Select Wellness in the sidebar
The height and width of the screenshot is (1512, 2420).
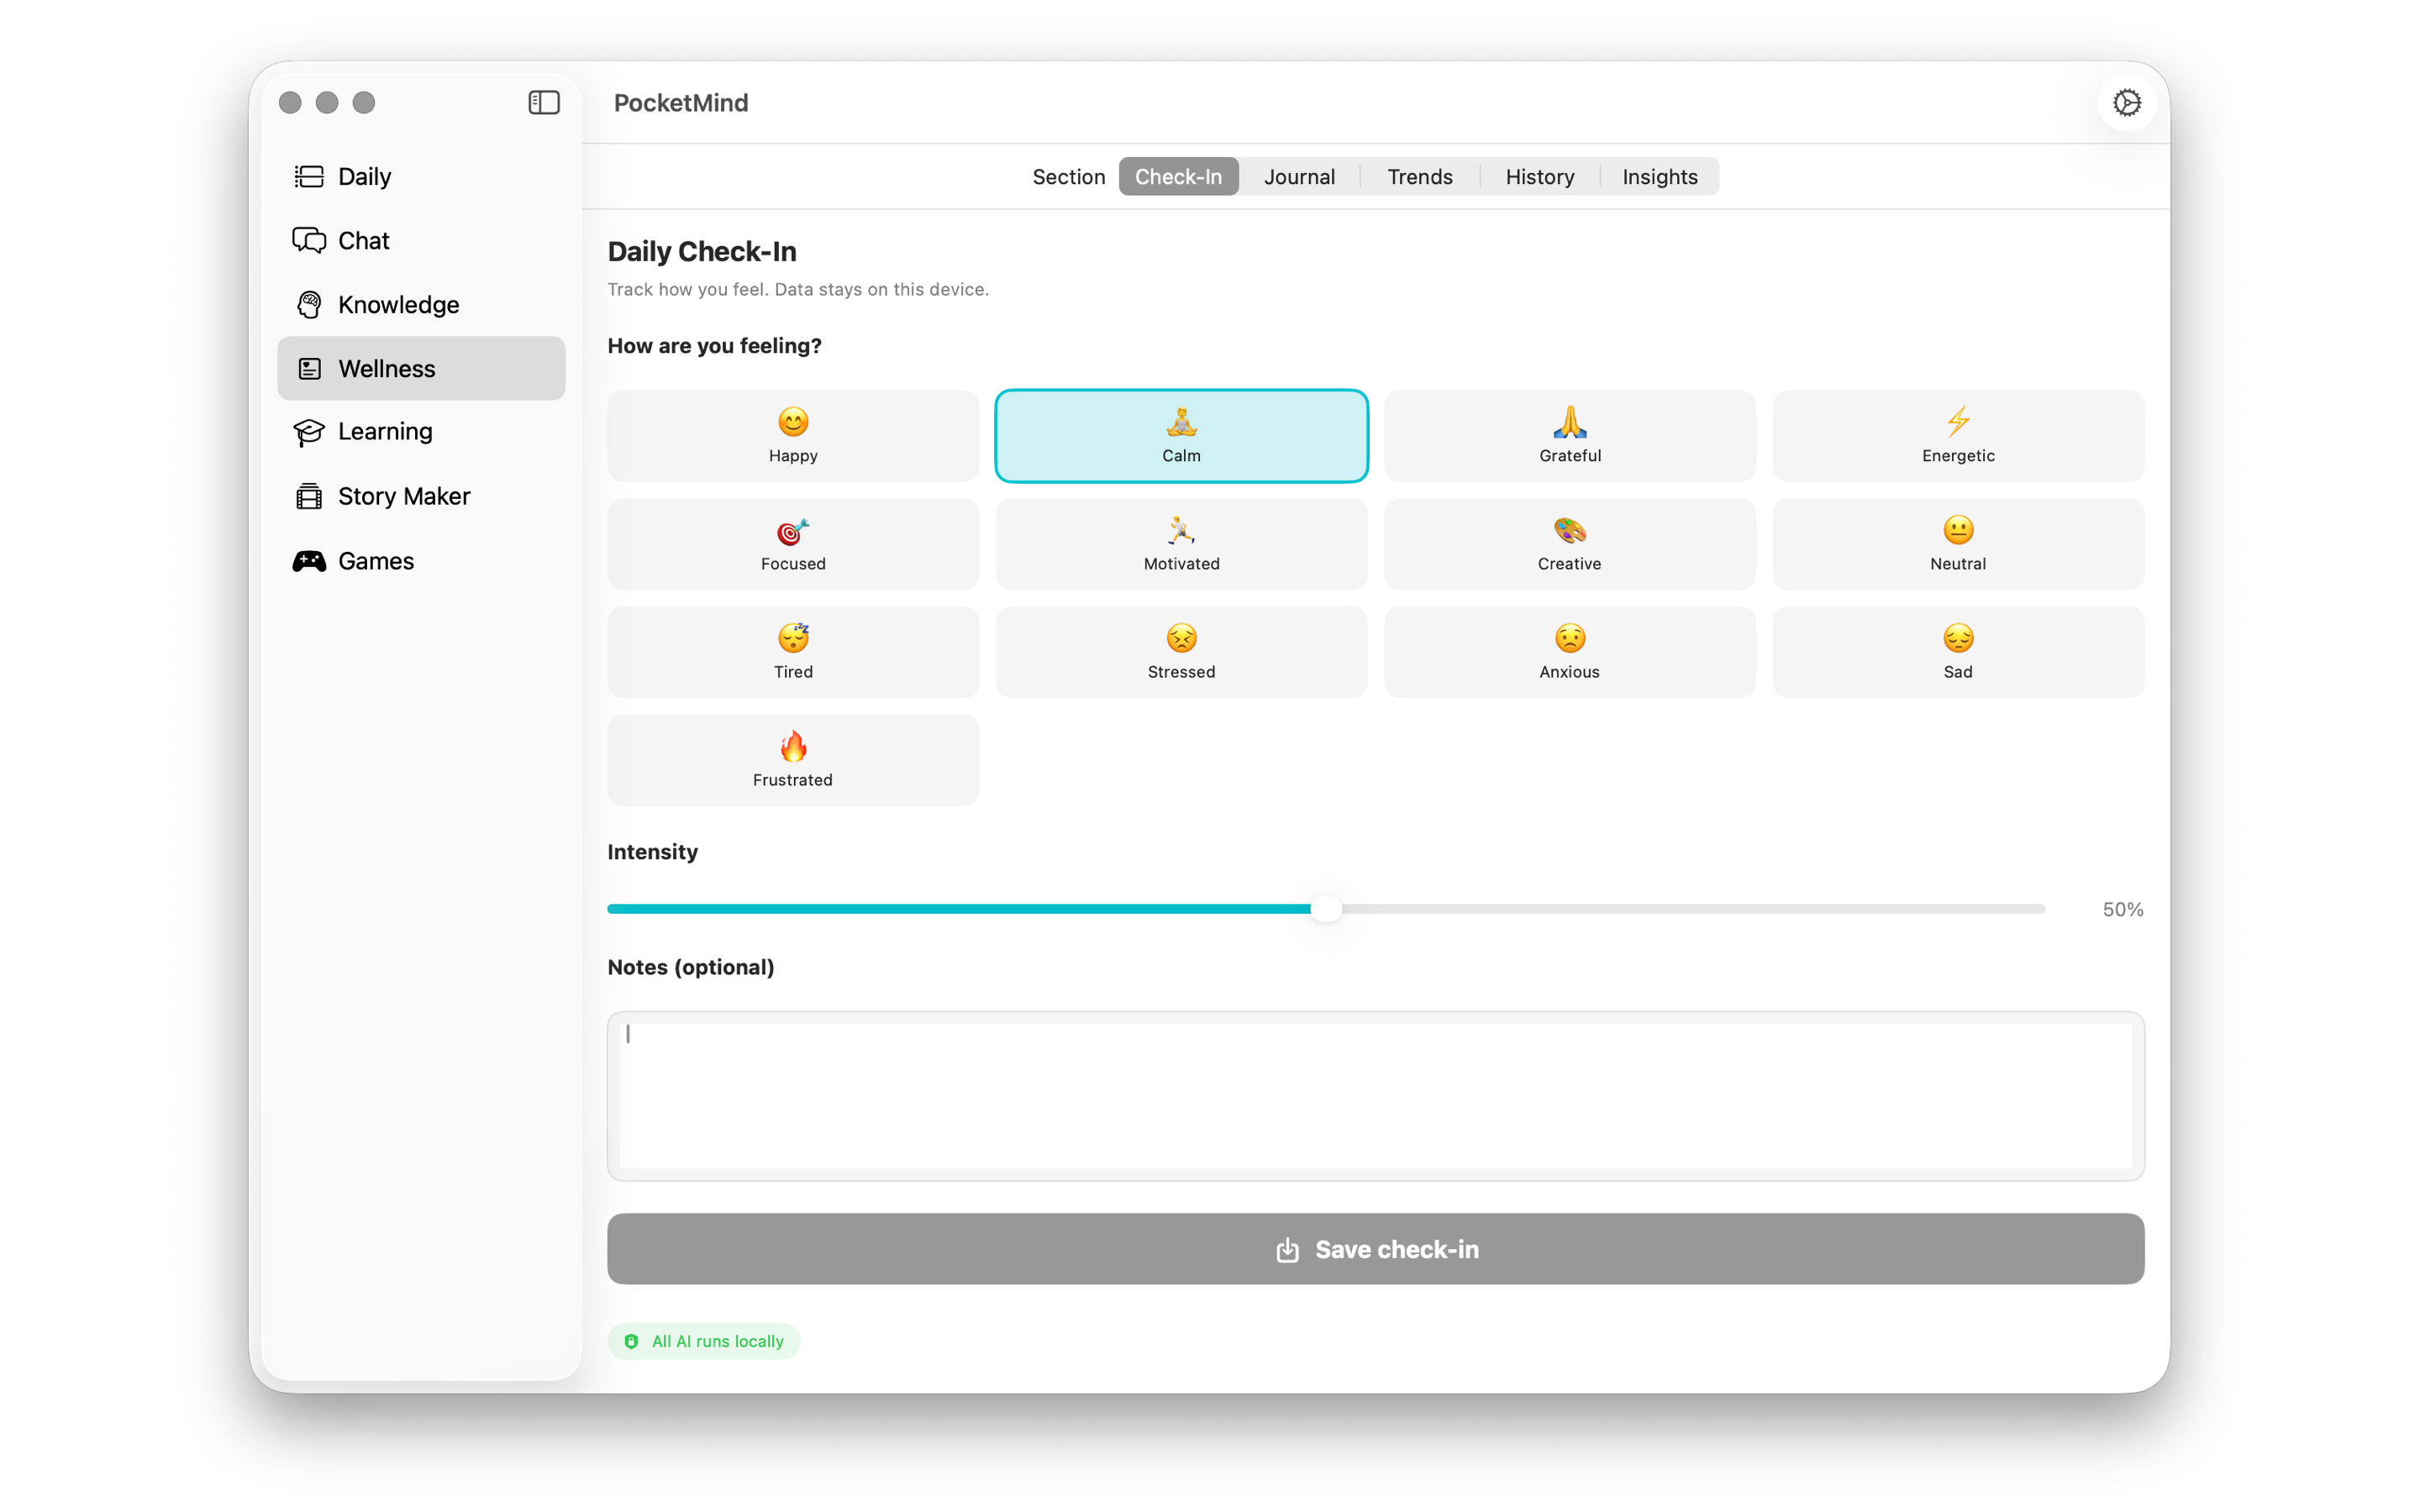point(421,369)
